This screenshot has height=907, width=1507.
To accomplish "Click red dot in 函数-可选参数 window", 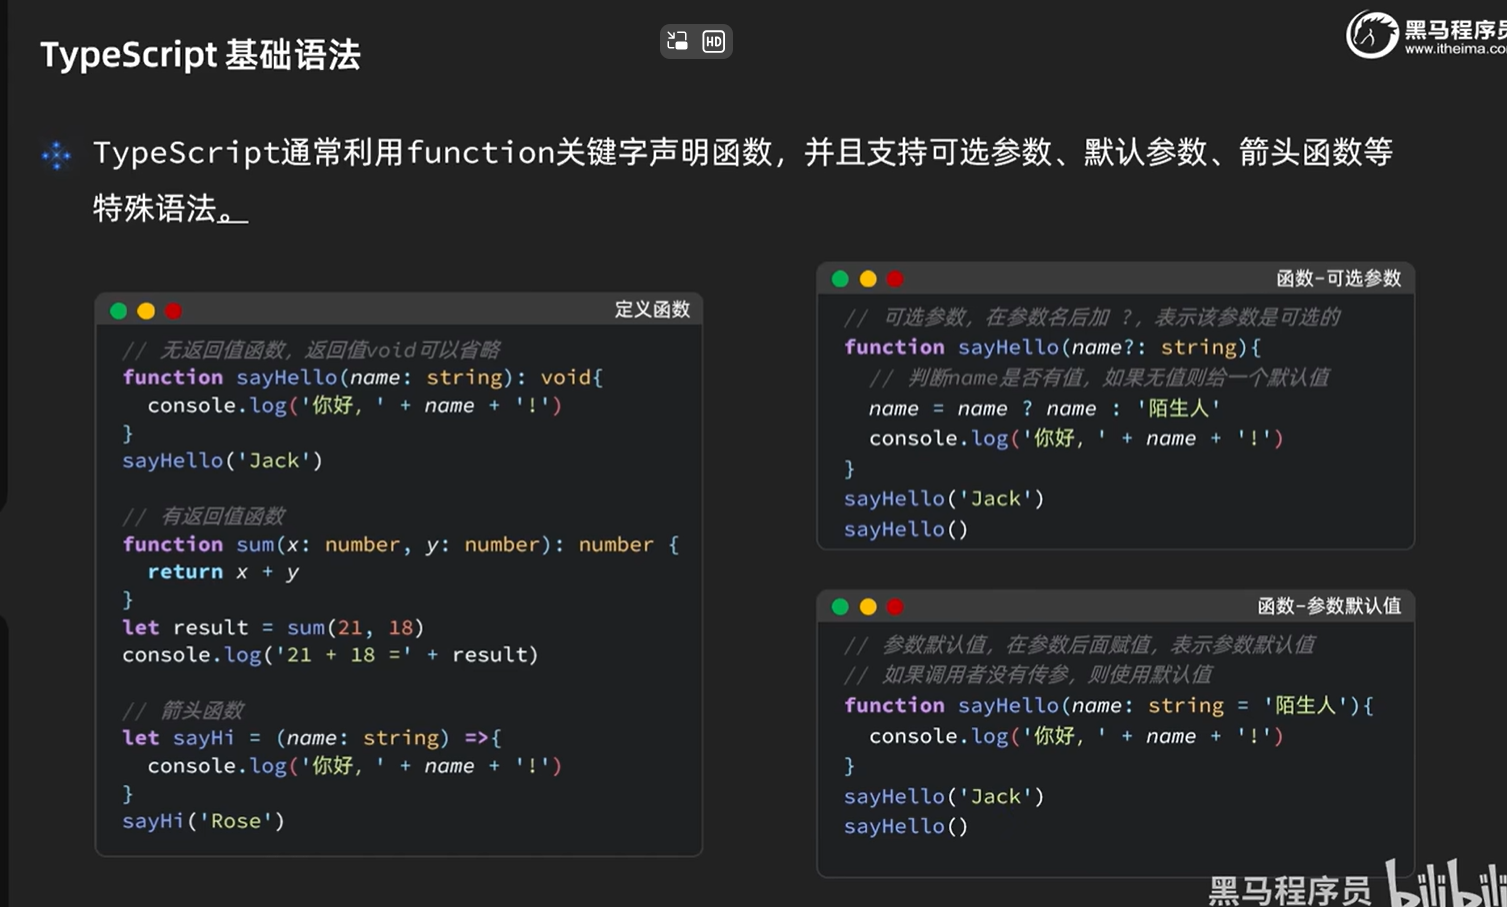I will tap(895, 279).
